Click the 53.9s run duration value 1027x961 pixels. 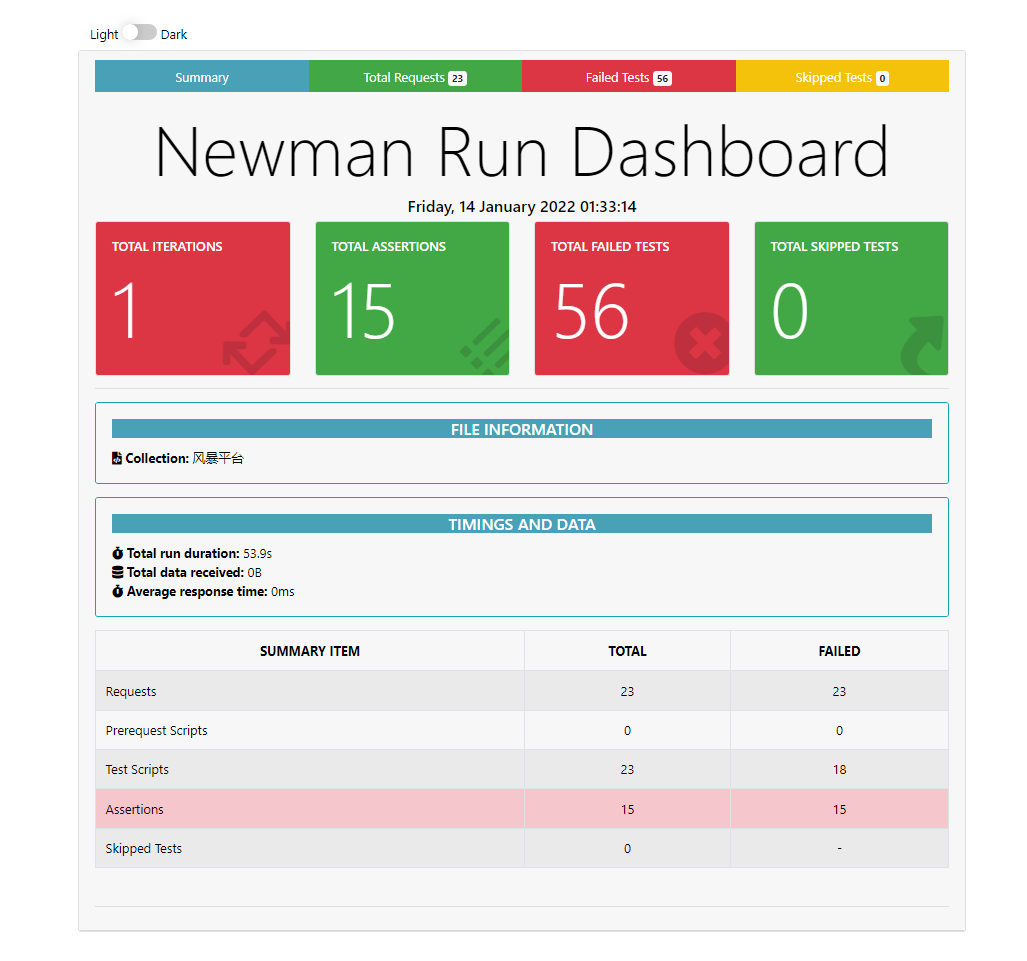(257, 554)
